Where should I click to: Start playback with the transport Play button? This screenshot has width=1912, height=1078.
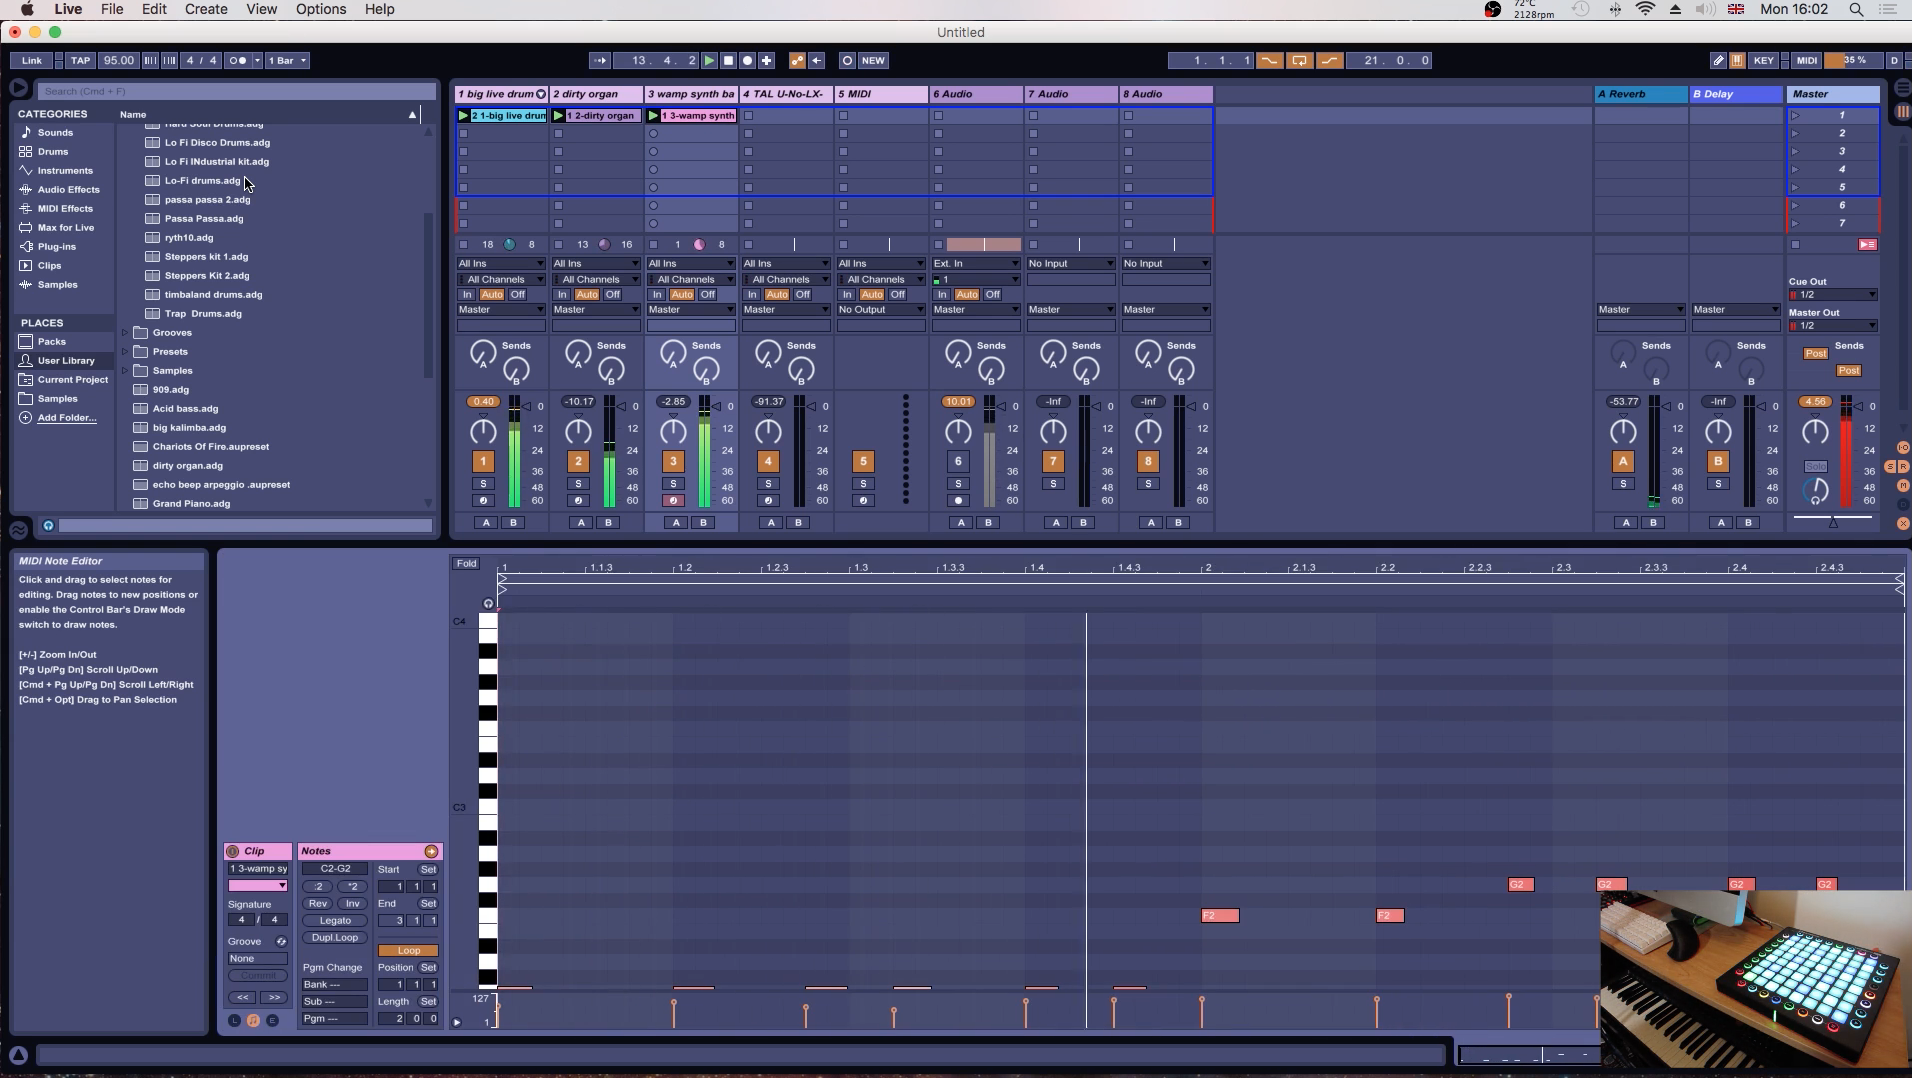coord(709,60)
